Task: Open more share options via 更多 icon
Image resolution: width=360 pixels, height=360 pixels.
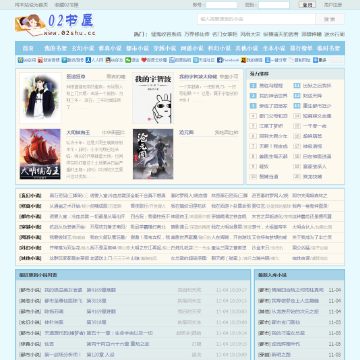Action: coord(315,60)
